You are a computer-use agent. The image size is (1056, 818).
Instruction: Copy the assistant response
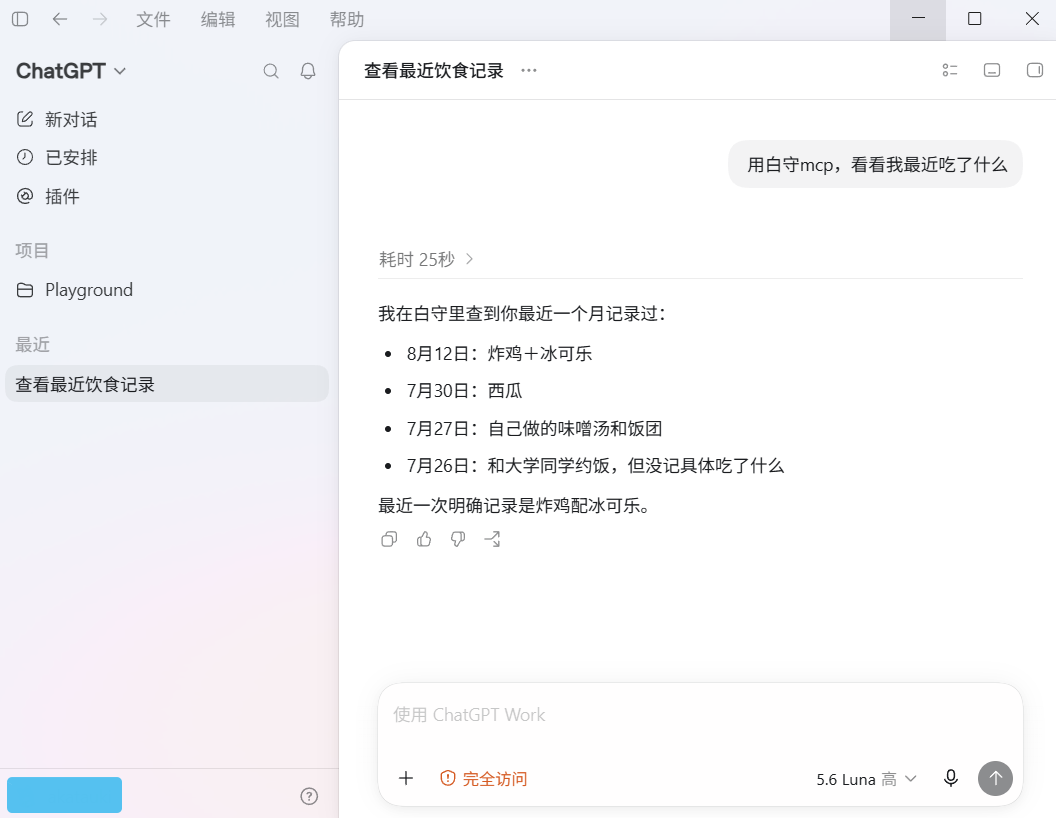pyautogui.click(x=389, y=539)
